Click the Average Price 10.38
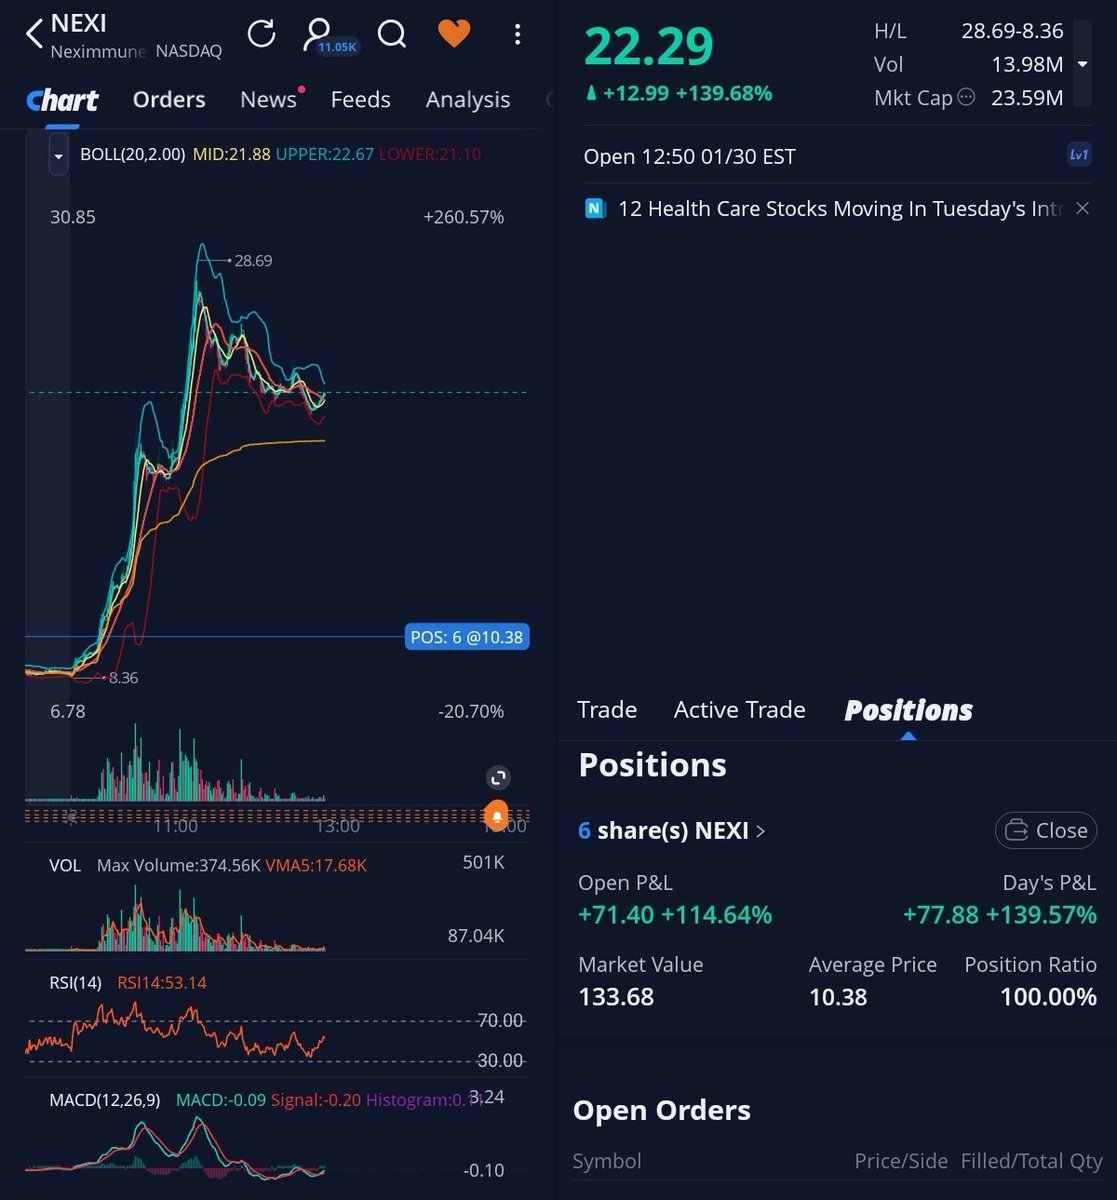This screenshot has width=1117, height=1200. coord(838,997)
